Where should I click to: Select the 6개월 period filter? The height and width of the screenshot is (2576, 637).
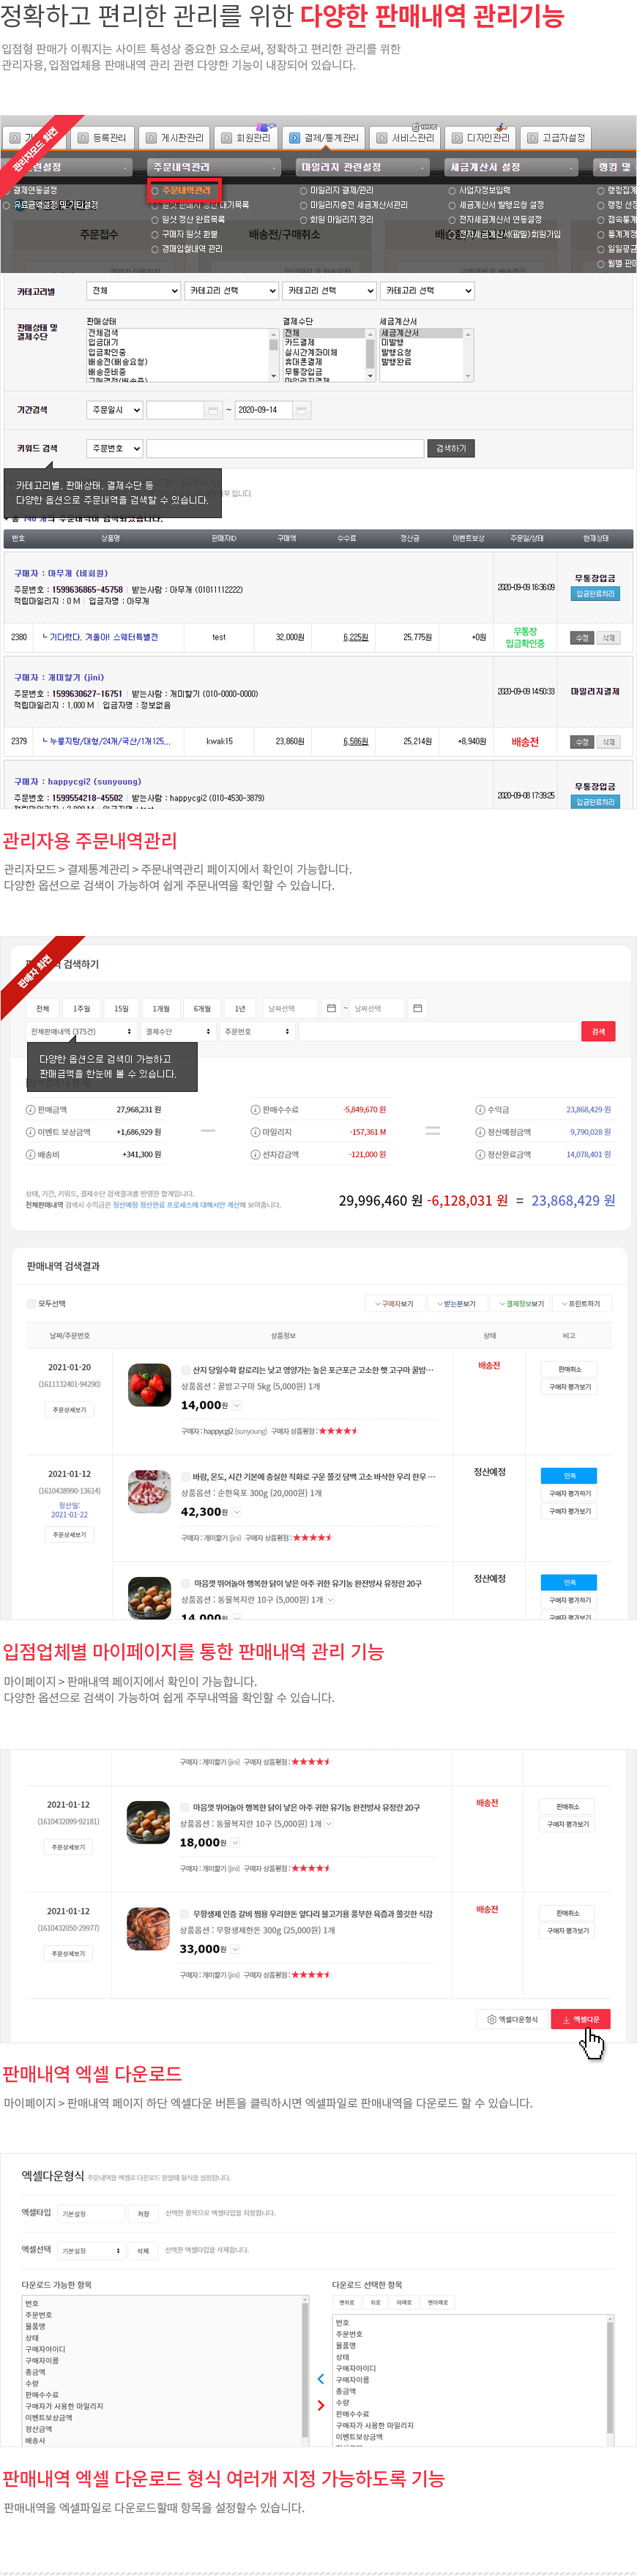(x=201, y=1008)
